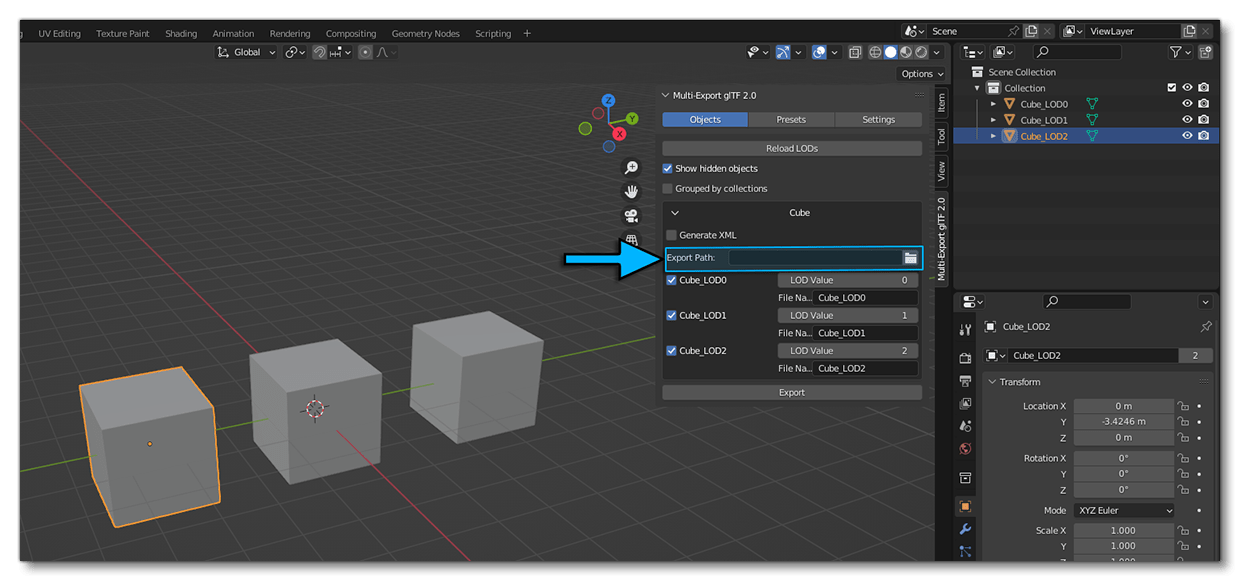The height and width of the screenshot is (581, 1240).
Task: Click the new scene icon next to Scene
Action: [x=1032, y=31]
